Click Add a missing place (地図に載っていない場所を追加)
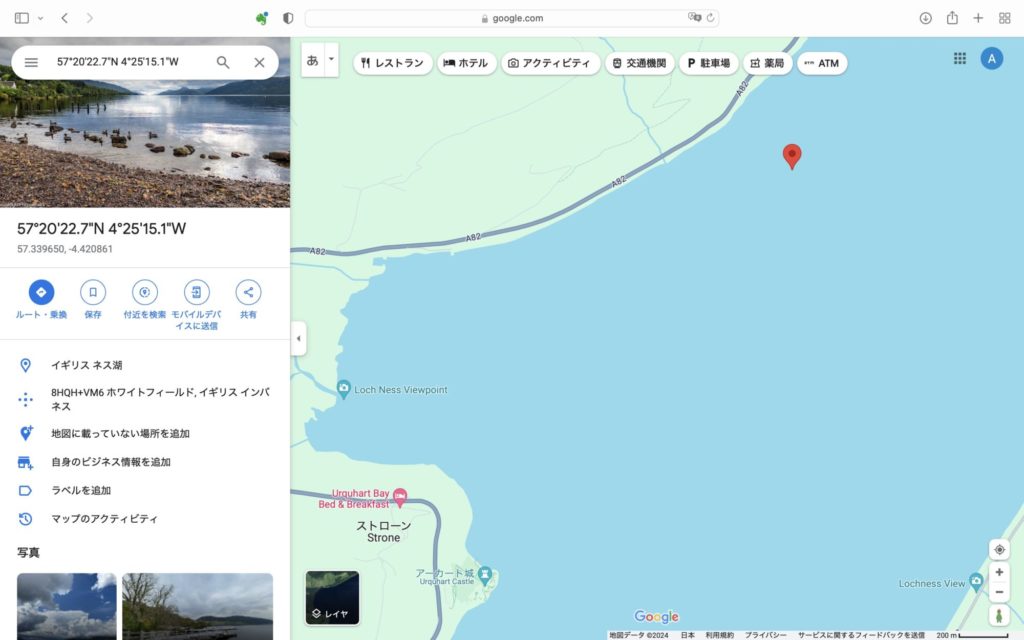This screenshot has width=1024, height=640. (120, 433)
